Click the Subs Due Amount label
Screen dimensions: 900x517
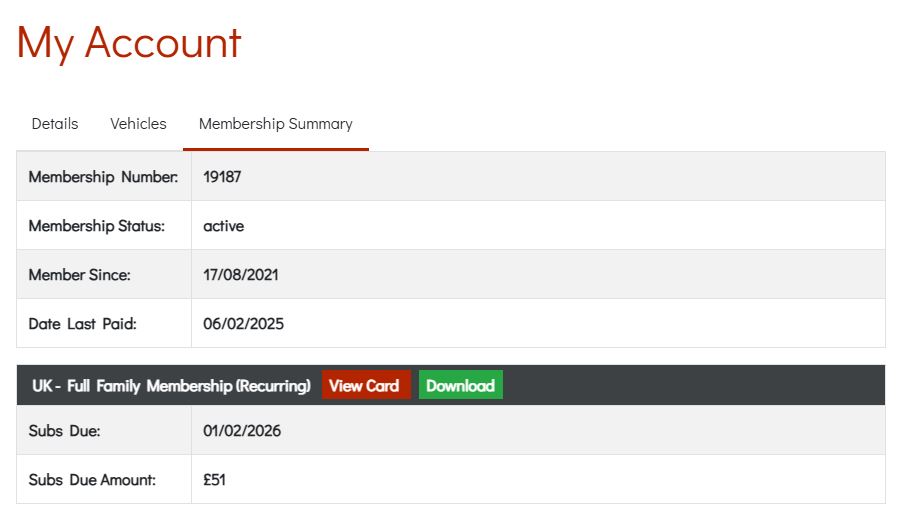coord(92,480)
